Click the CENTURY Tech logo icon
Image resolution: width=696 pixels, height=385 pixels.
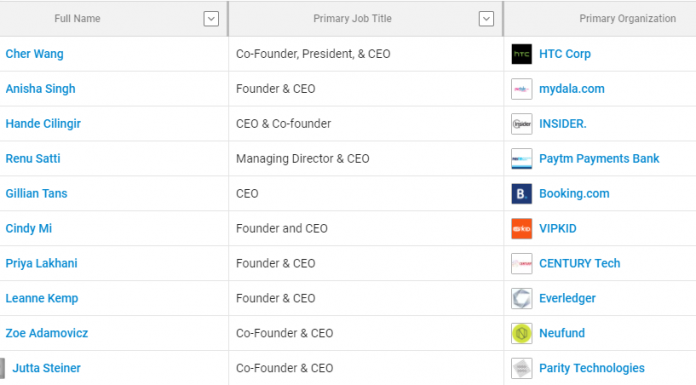coord(522,264)
